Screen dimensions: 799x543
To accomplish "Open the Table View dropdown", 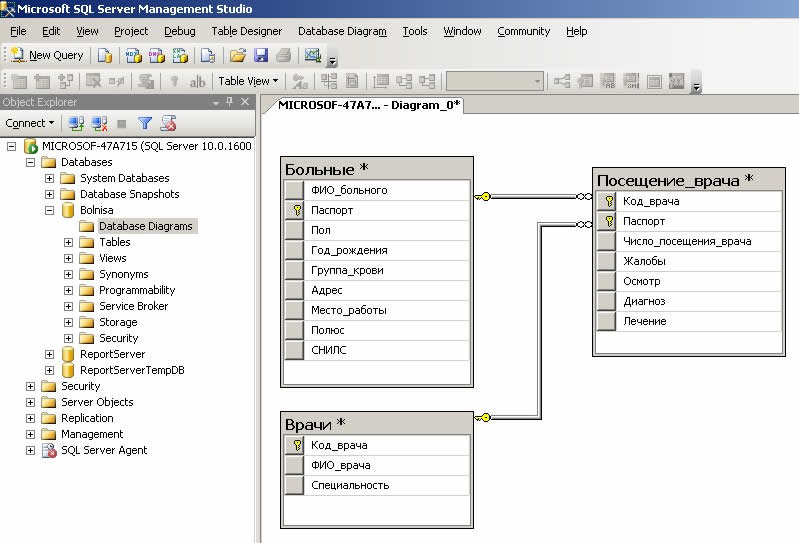I will pyautogui.click(x=248, y=81).
